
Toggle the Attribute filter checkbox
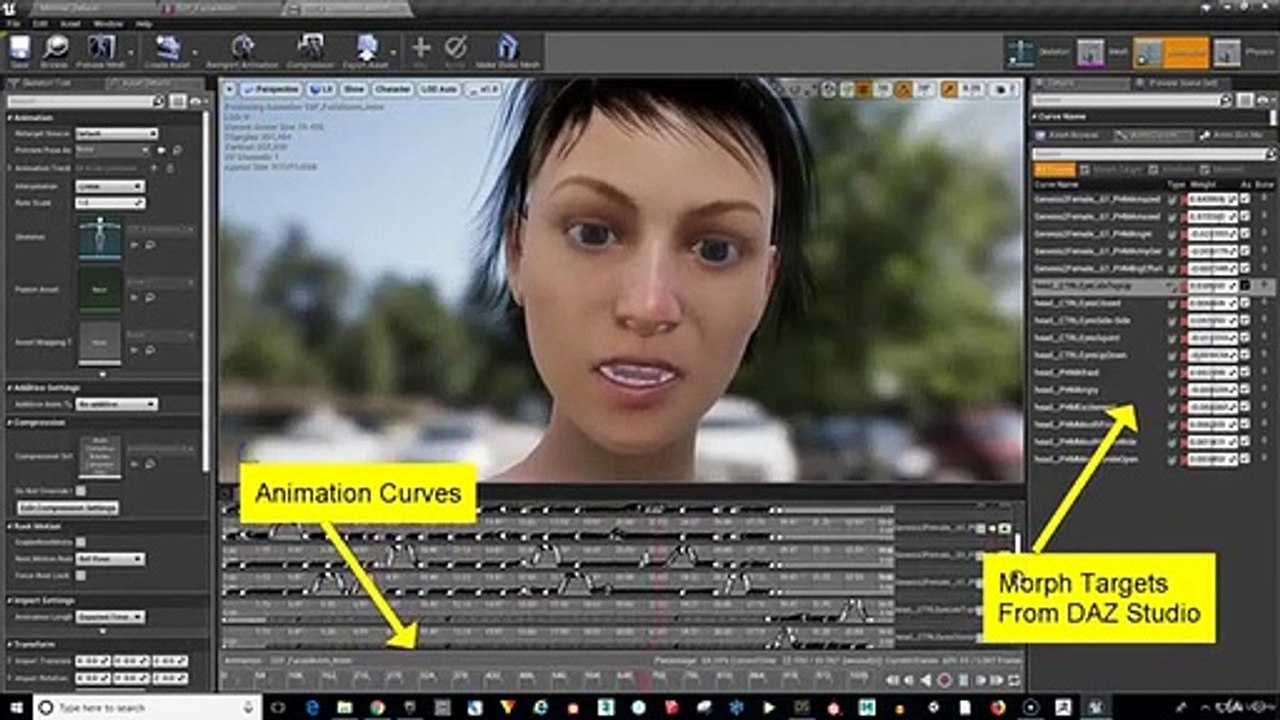(1153, 170)
